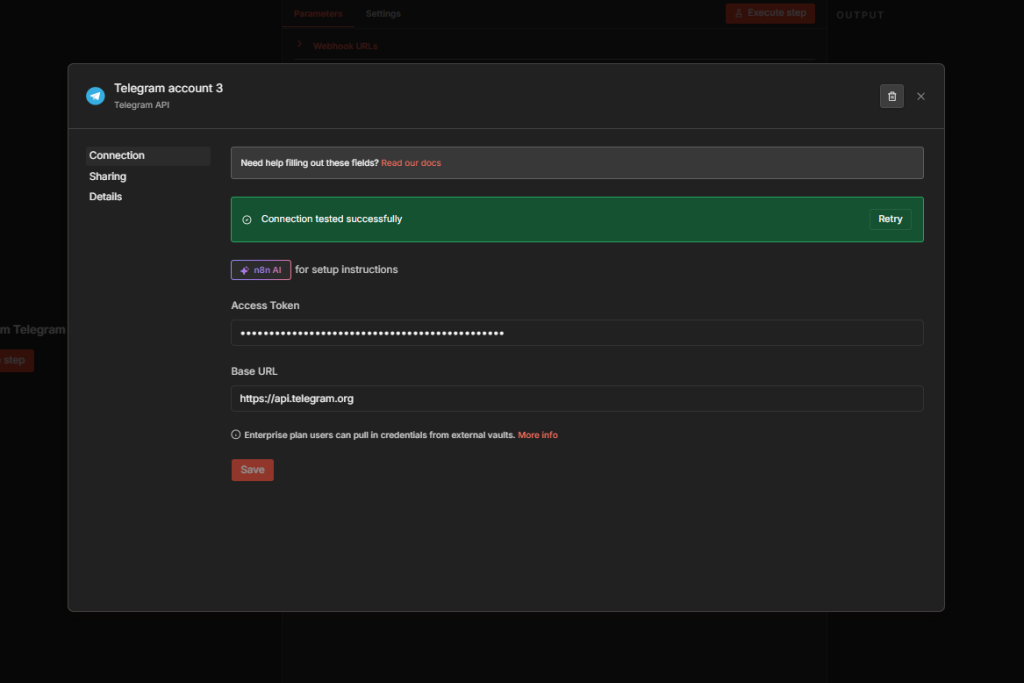Click the success checkmark icon in the green banner
The width and height of the screenshot is (1024, 683).
(x=248, y=218)
